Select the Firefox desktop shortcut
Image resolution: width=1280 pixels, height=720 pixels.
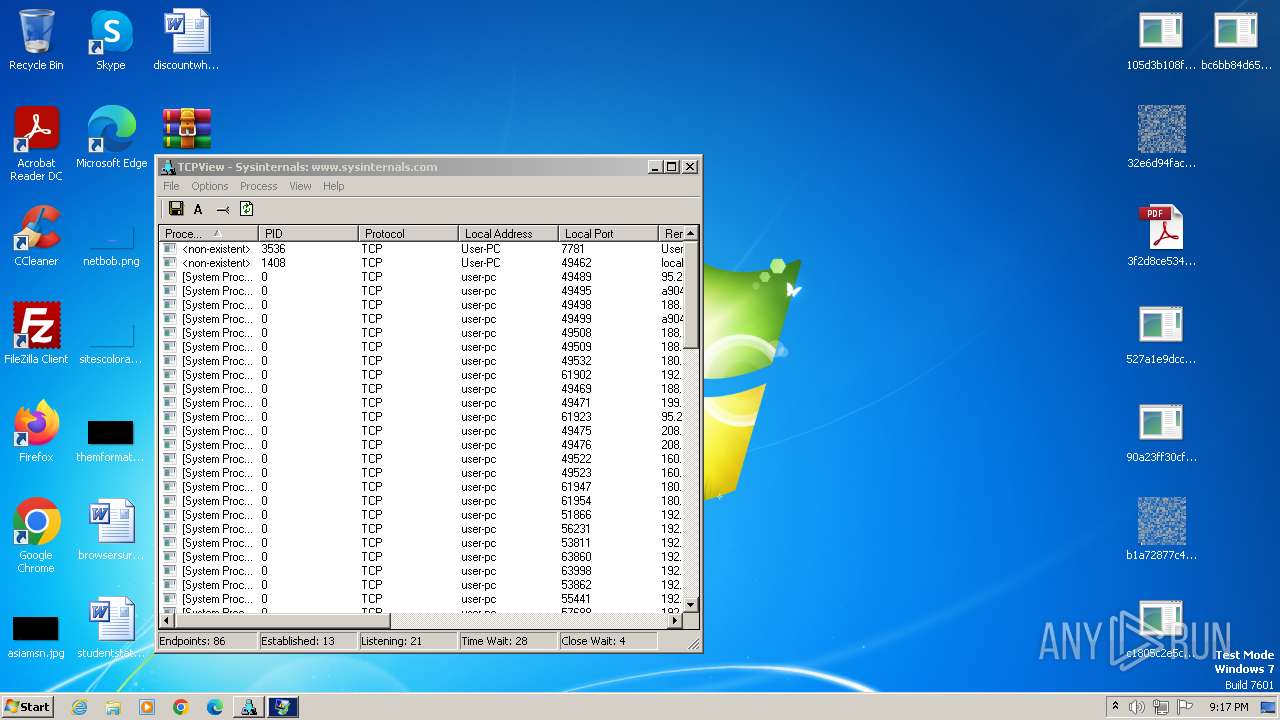(x=36, y=432)
